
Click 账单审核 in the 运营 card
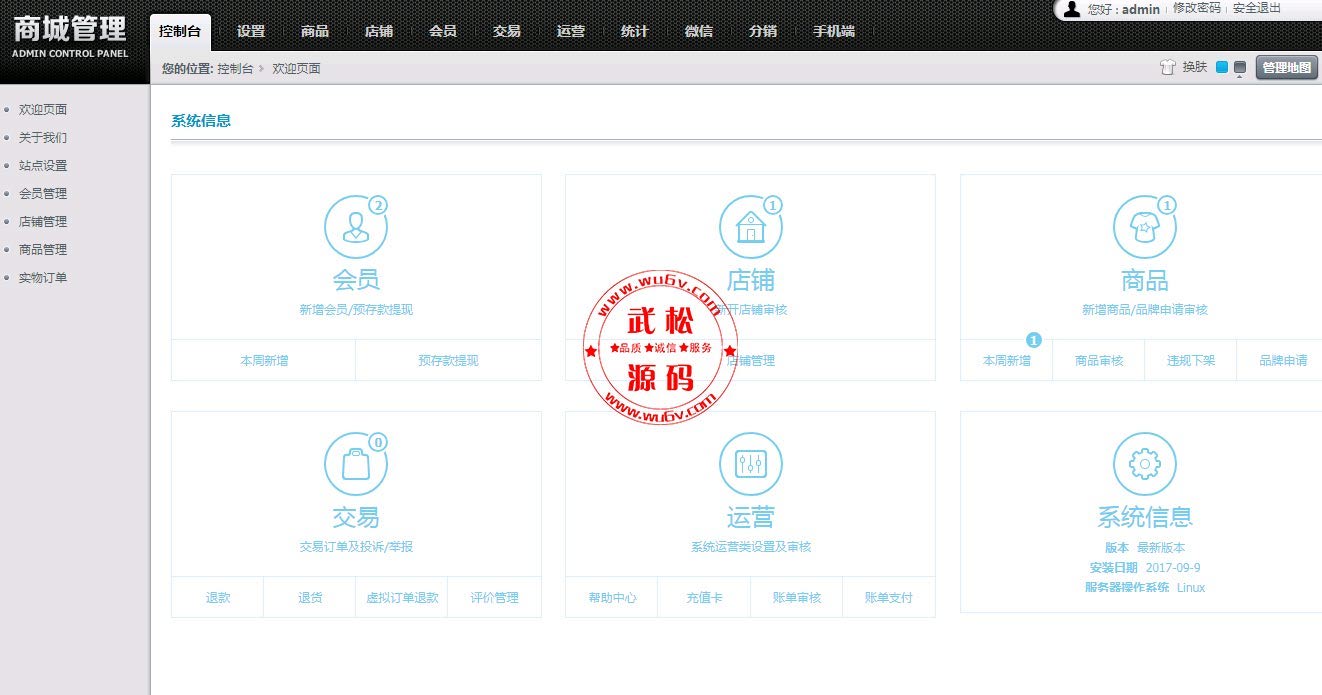click(x=797, y=598)
